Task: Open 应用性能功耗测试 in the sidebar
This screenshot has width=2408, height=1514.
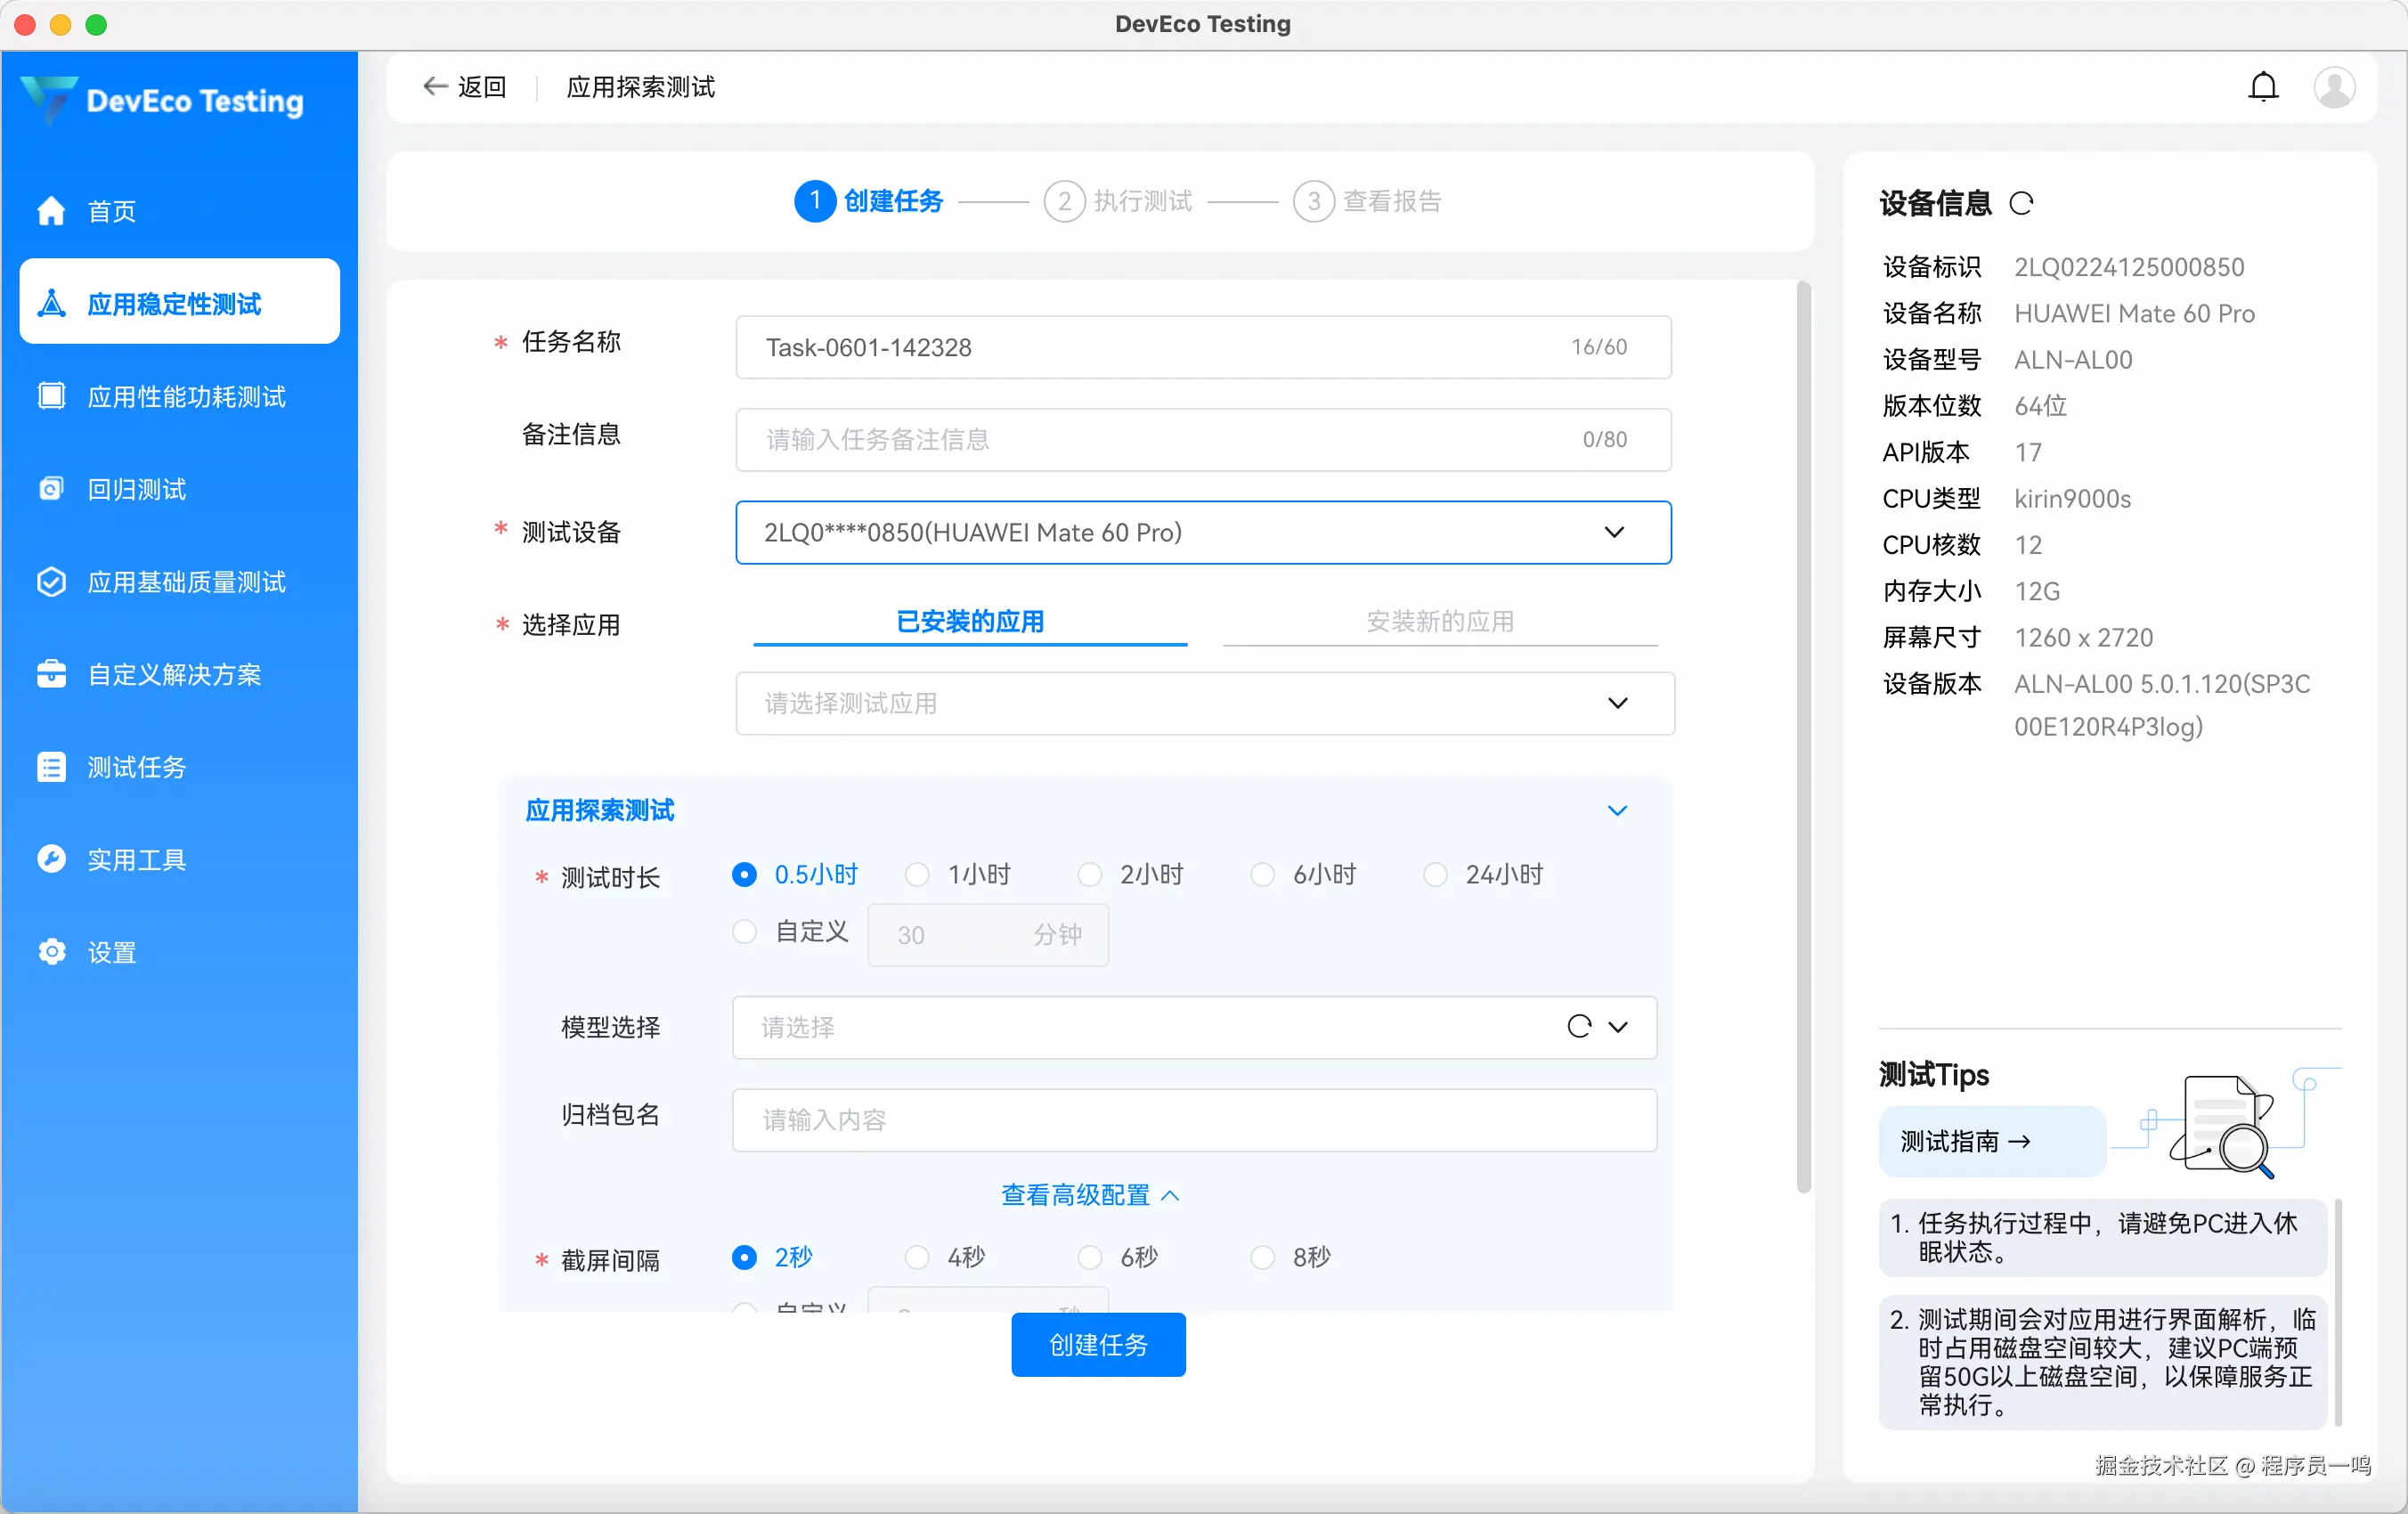Action: (x=186, y=397)
